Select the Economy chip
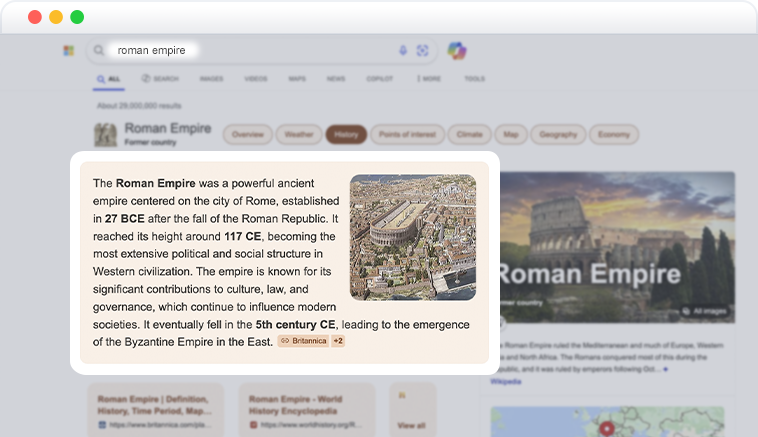Image resolution: width=758 pixels, height=437 pixels. (x=614, y=134)
